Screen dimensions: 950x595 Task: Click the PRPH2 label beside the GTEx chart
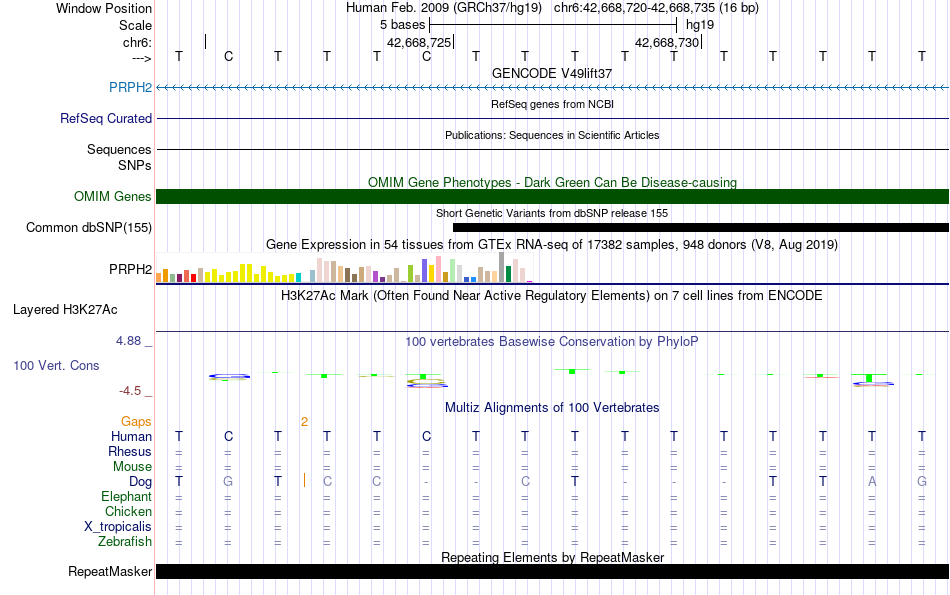point(130,269)
